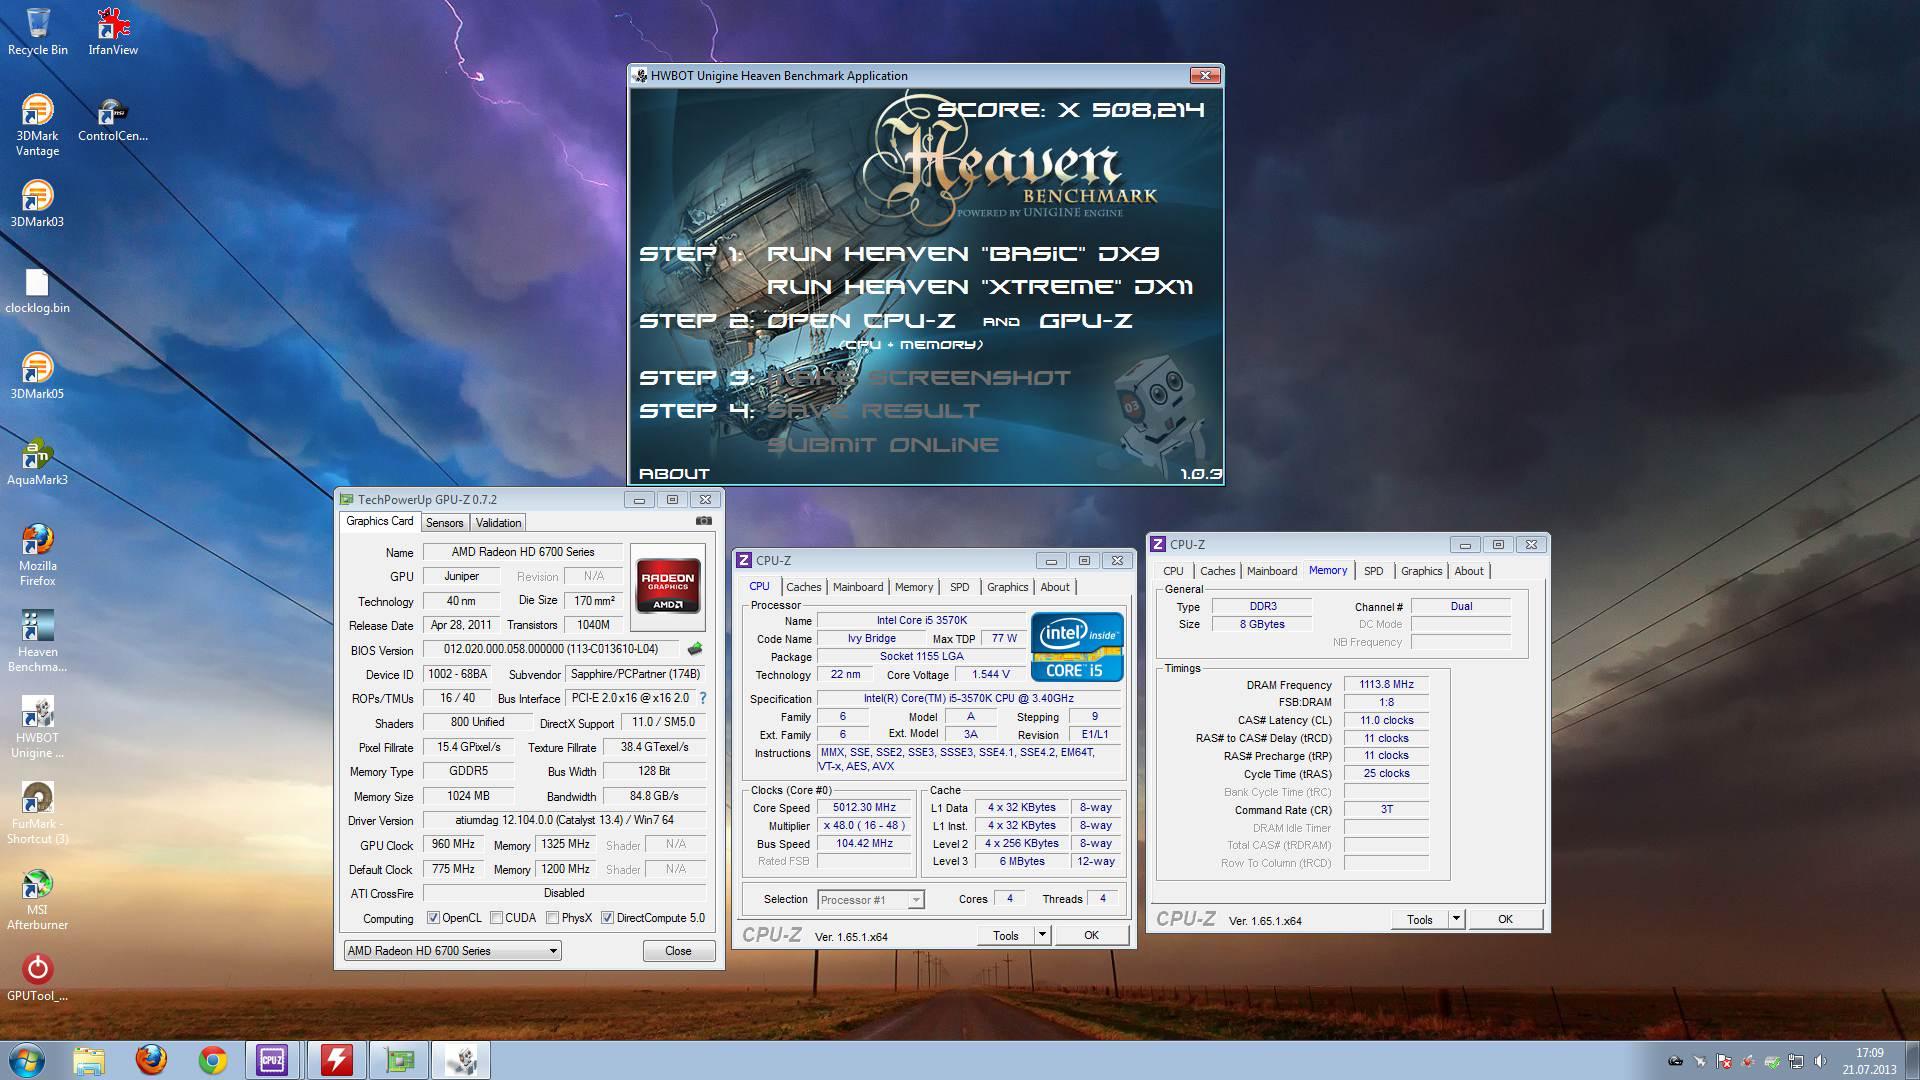Click volume icon in system tray
Image resolution: width=1920 pixels, height=1080 pixels.
(x=1821, y=1061)
